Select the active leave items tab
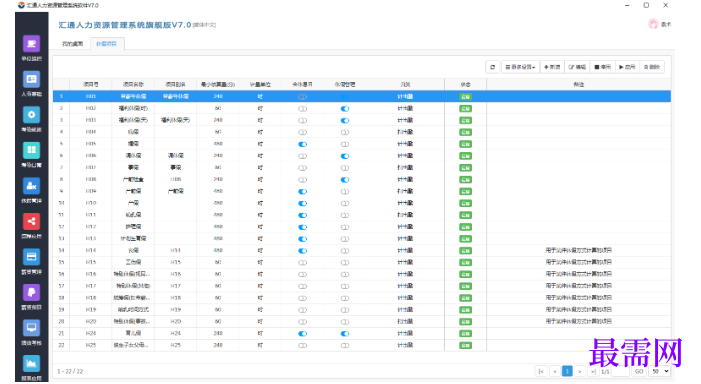This screenshot has height=384, width=701. (106, 44)
